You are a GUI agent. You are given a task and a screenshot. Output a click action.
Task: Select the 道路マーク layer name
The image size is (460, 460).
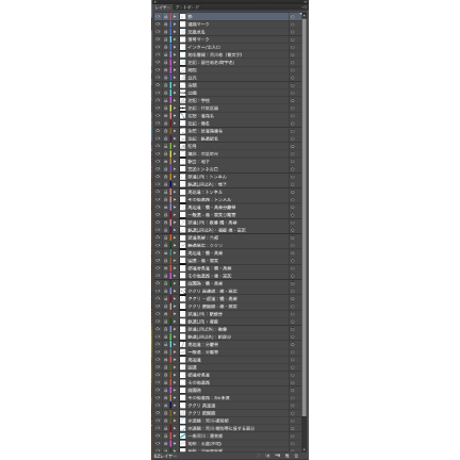(x=198, y=24)
